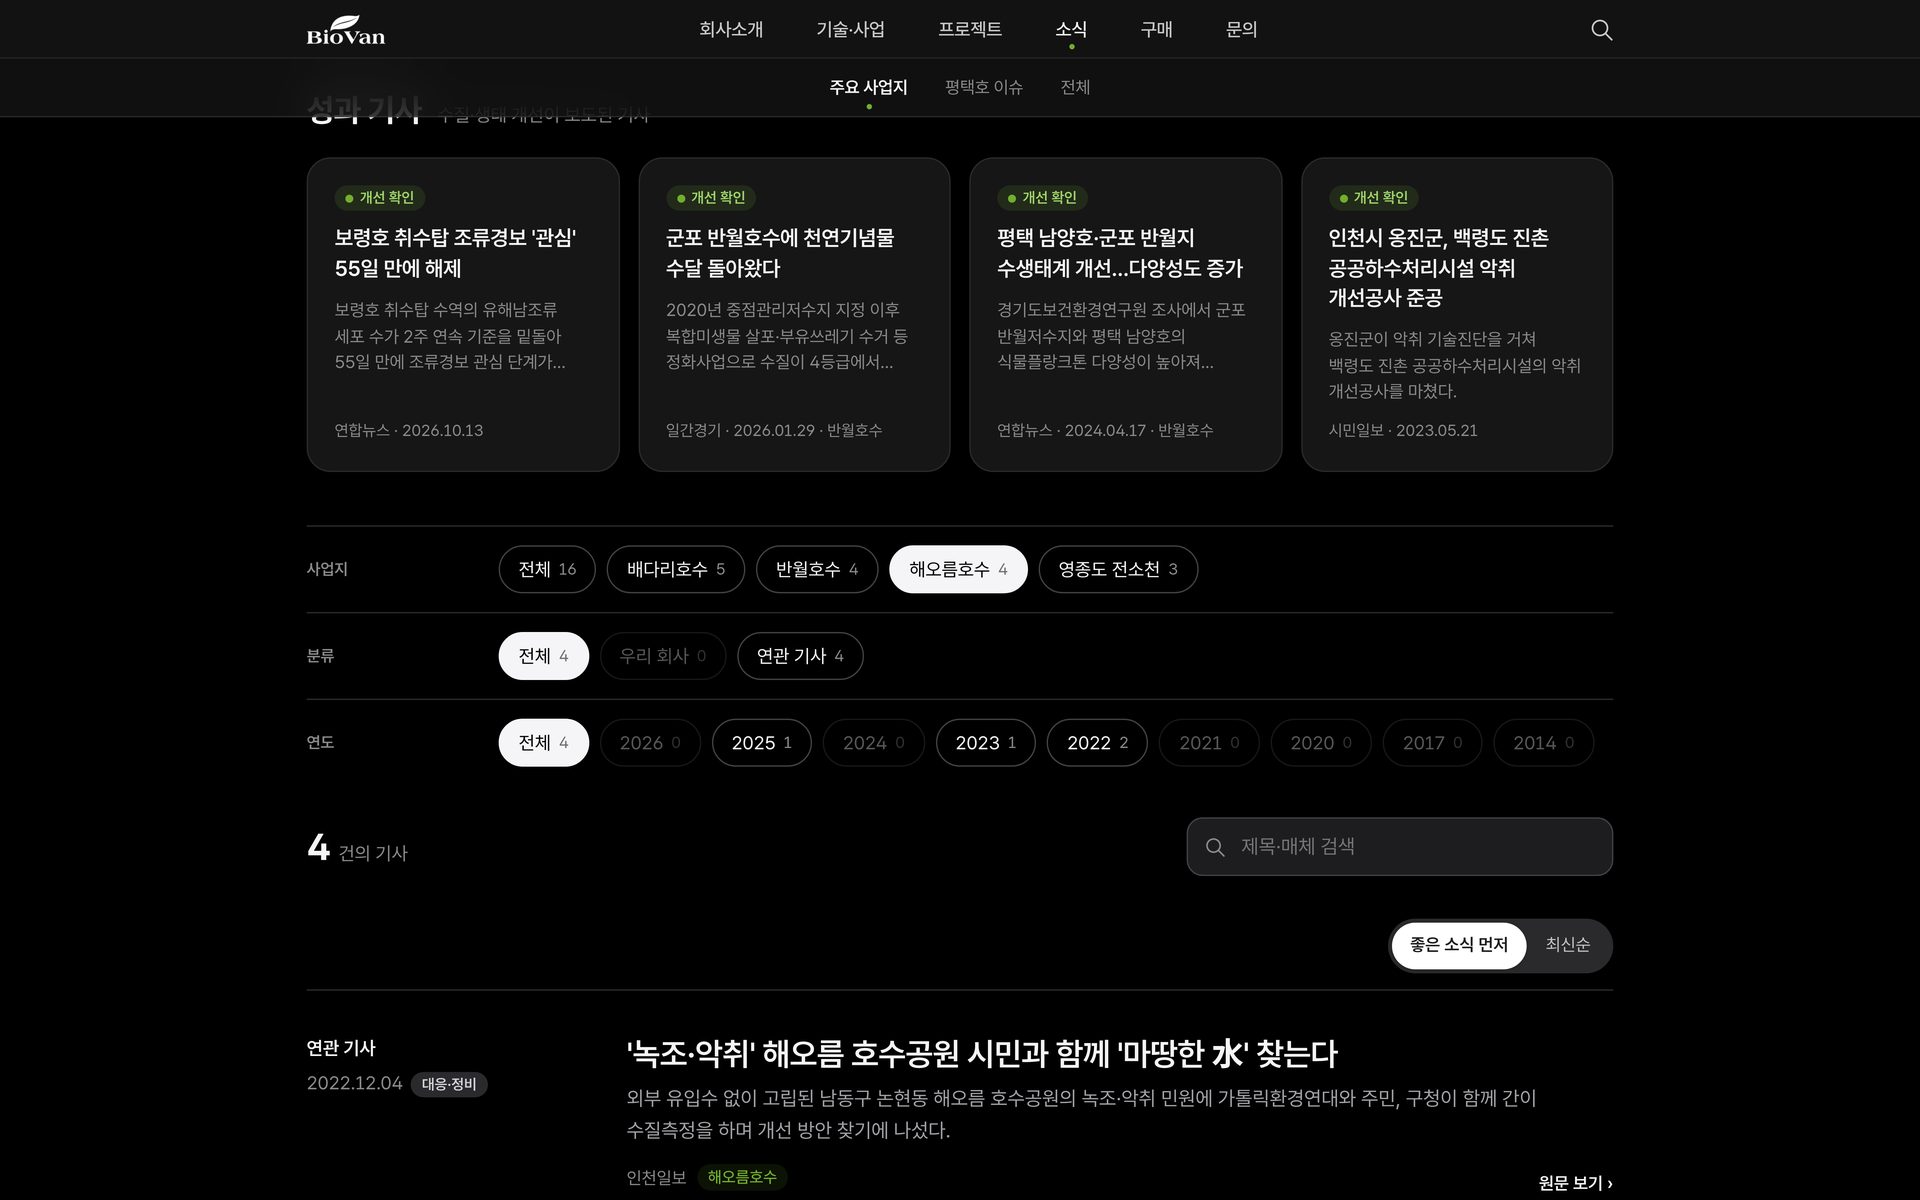
Task: Follow the 원문 보기 link
Action: coord(1575,1183)
